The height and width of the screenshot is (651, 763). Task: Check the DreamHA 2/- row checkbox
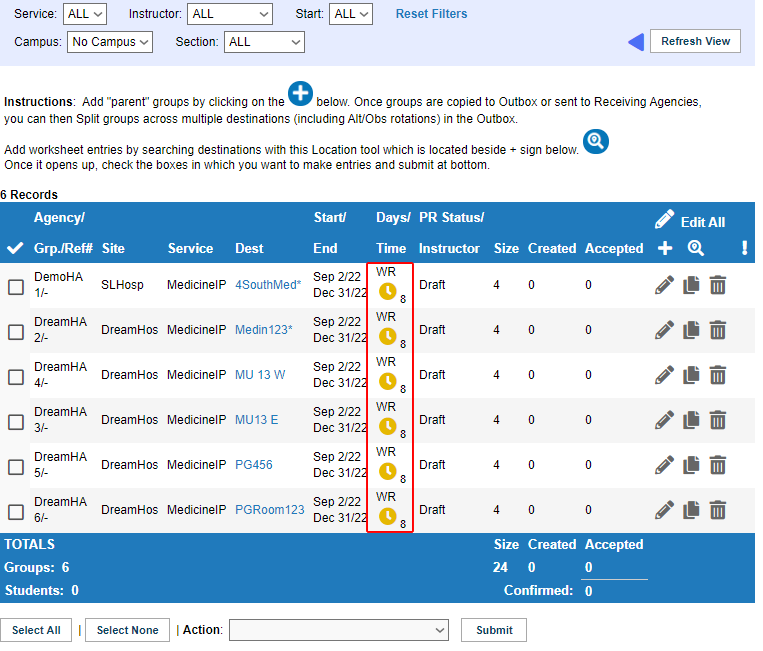click(16, 332)
